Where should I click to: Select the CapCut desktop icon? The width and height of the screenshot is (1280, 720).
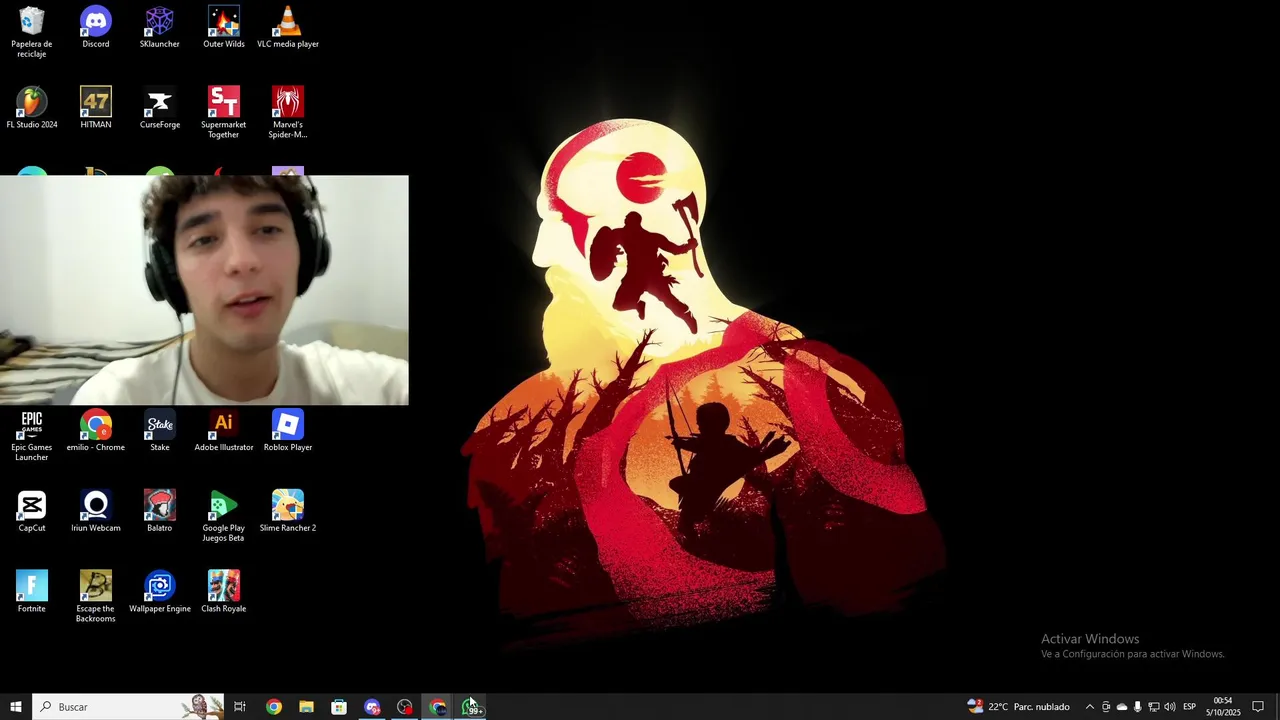click(x=32, y=511)
